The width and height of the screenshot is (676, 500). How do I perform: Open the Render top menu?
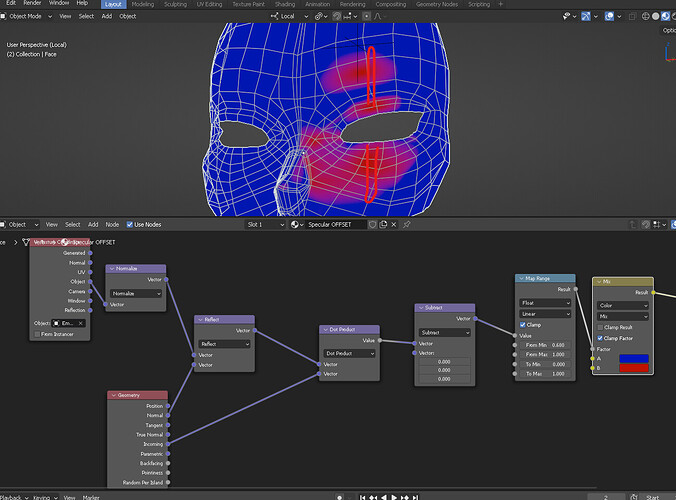click(x=32, y=3)
